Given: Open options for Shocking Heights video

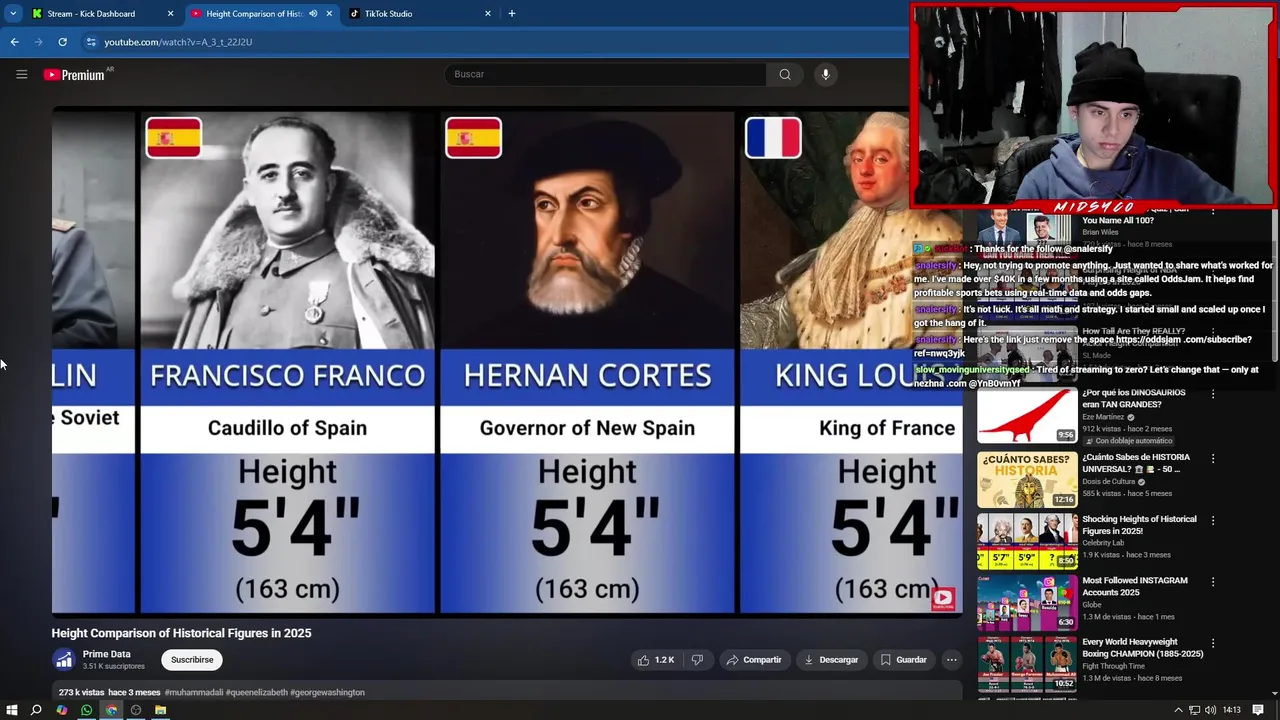Looking at the screenshot, I should (1213, 521).
